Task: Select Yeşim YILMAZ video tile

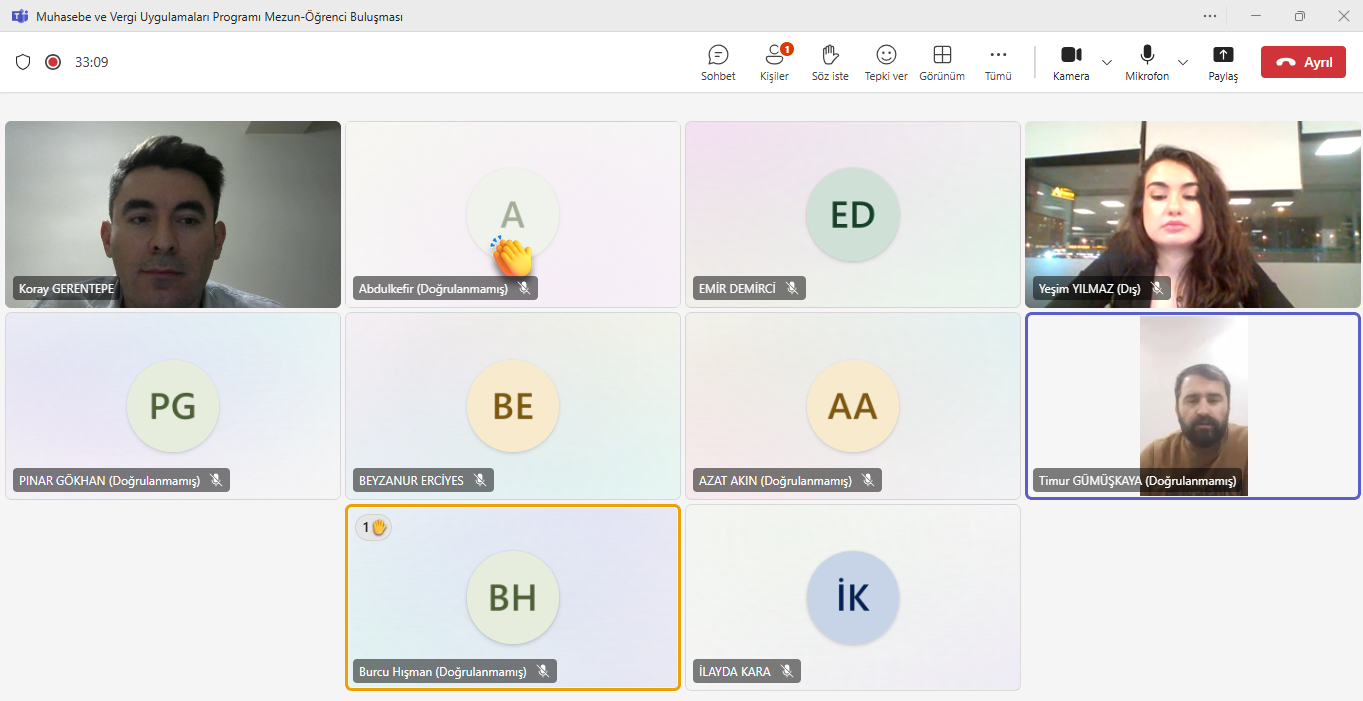Action: pyautogui.click(x=1192, y=214)
